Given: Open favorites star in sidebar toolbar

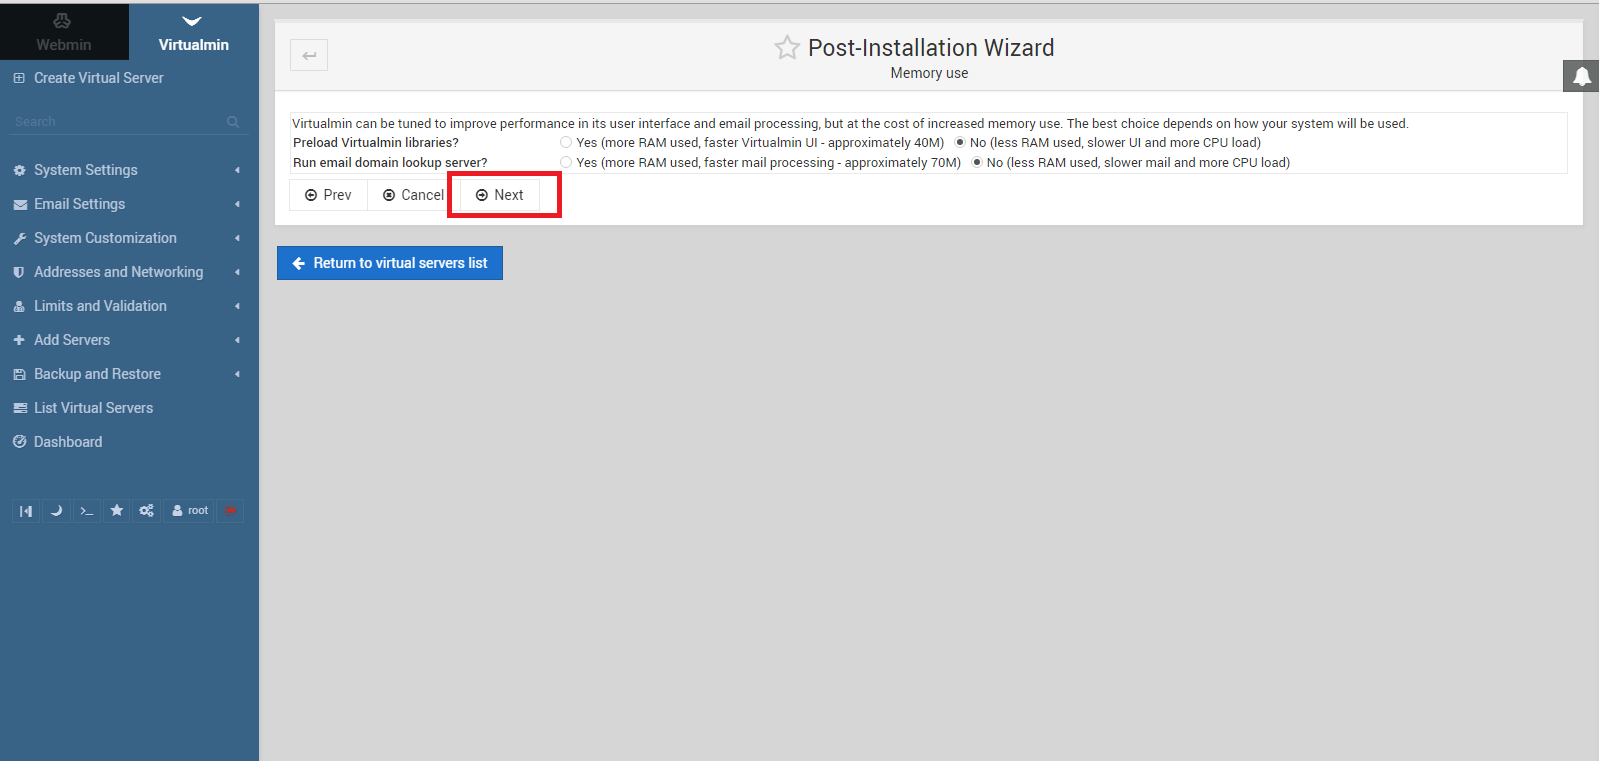Looking at the screenshot, I should [x=117, y=511].
